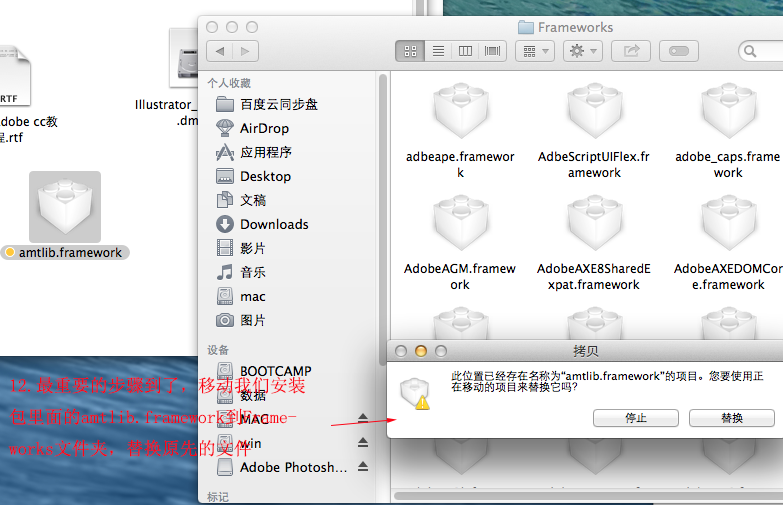Click the Finder sidebar vertical scrollbar
The width and height of the screenshot is (783, 505).
[383, 220]
